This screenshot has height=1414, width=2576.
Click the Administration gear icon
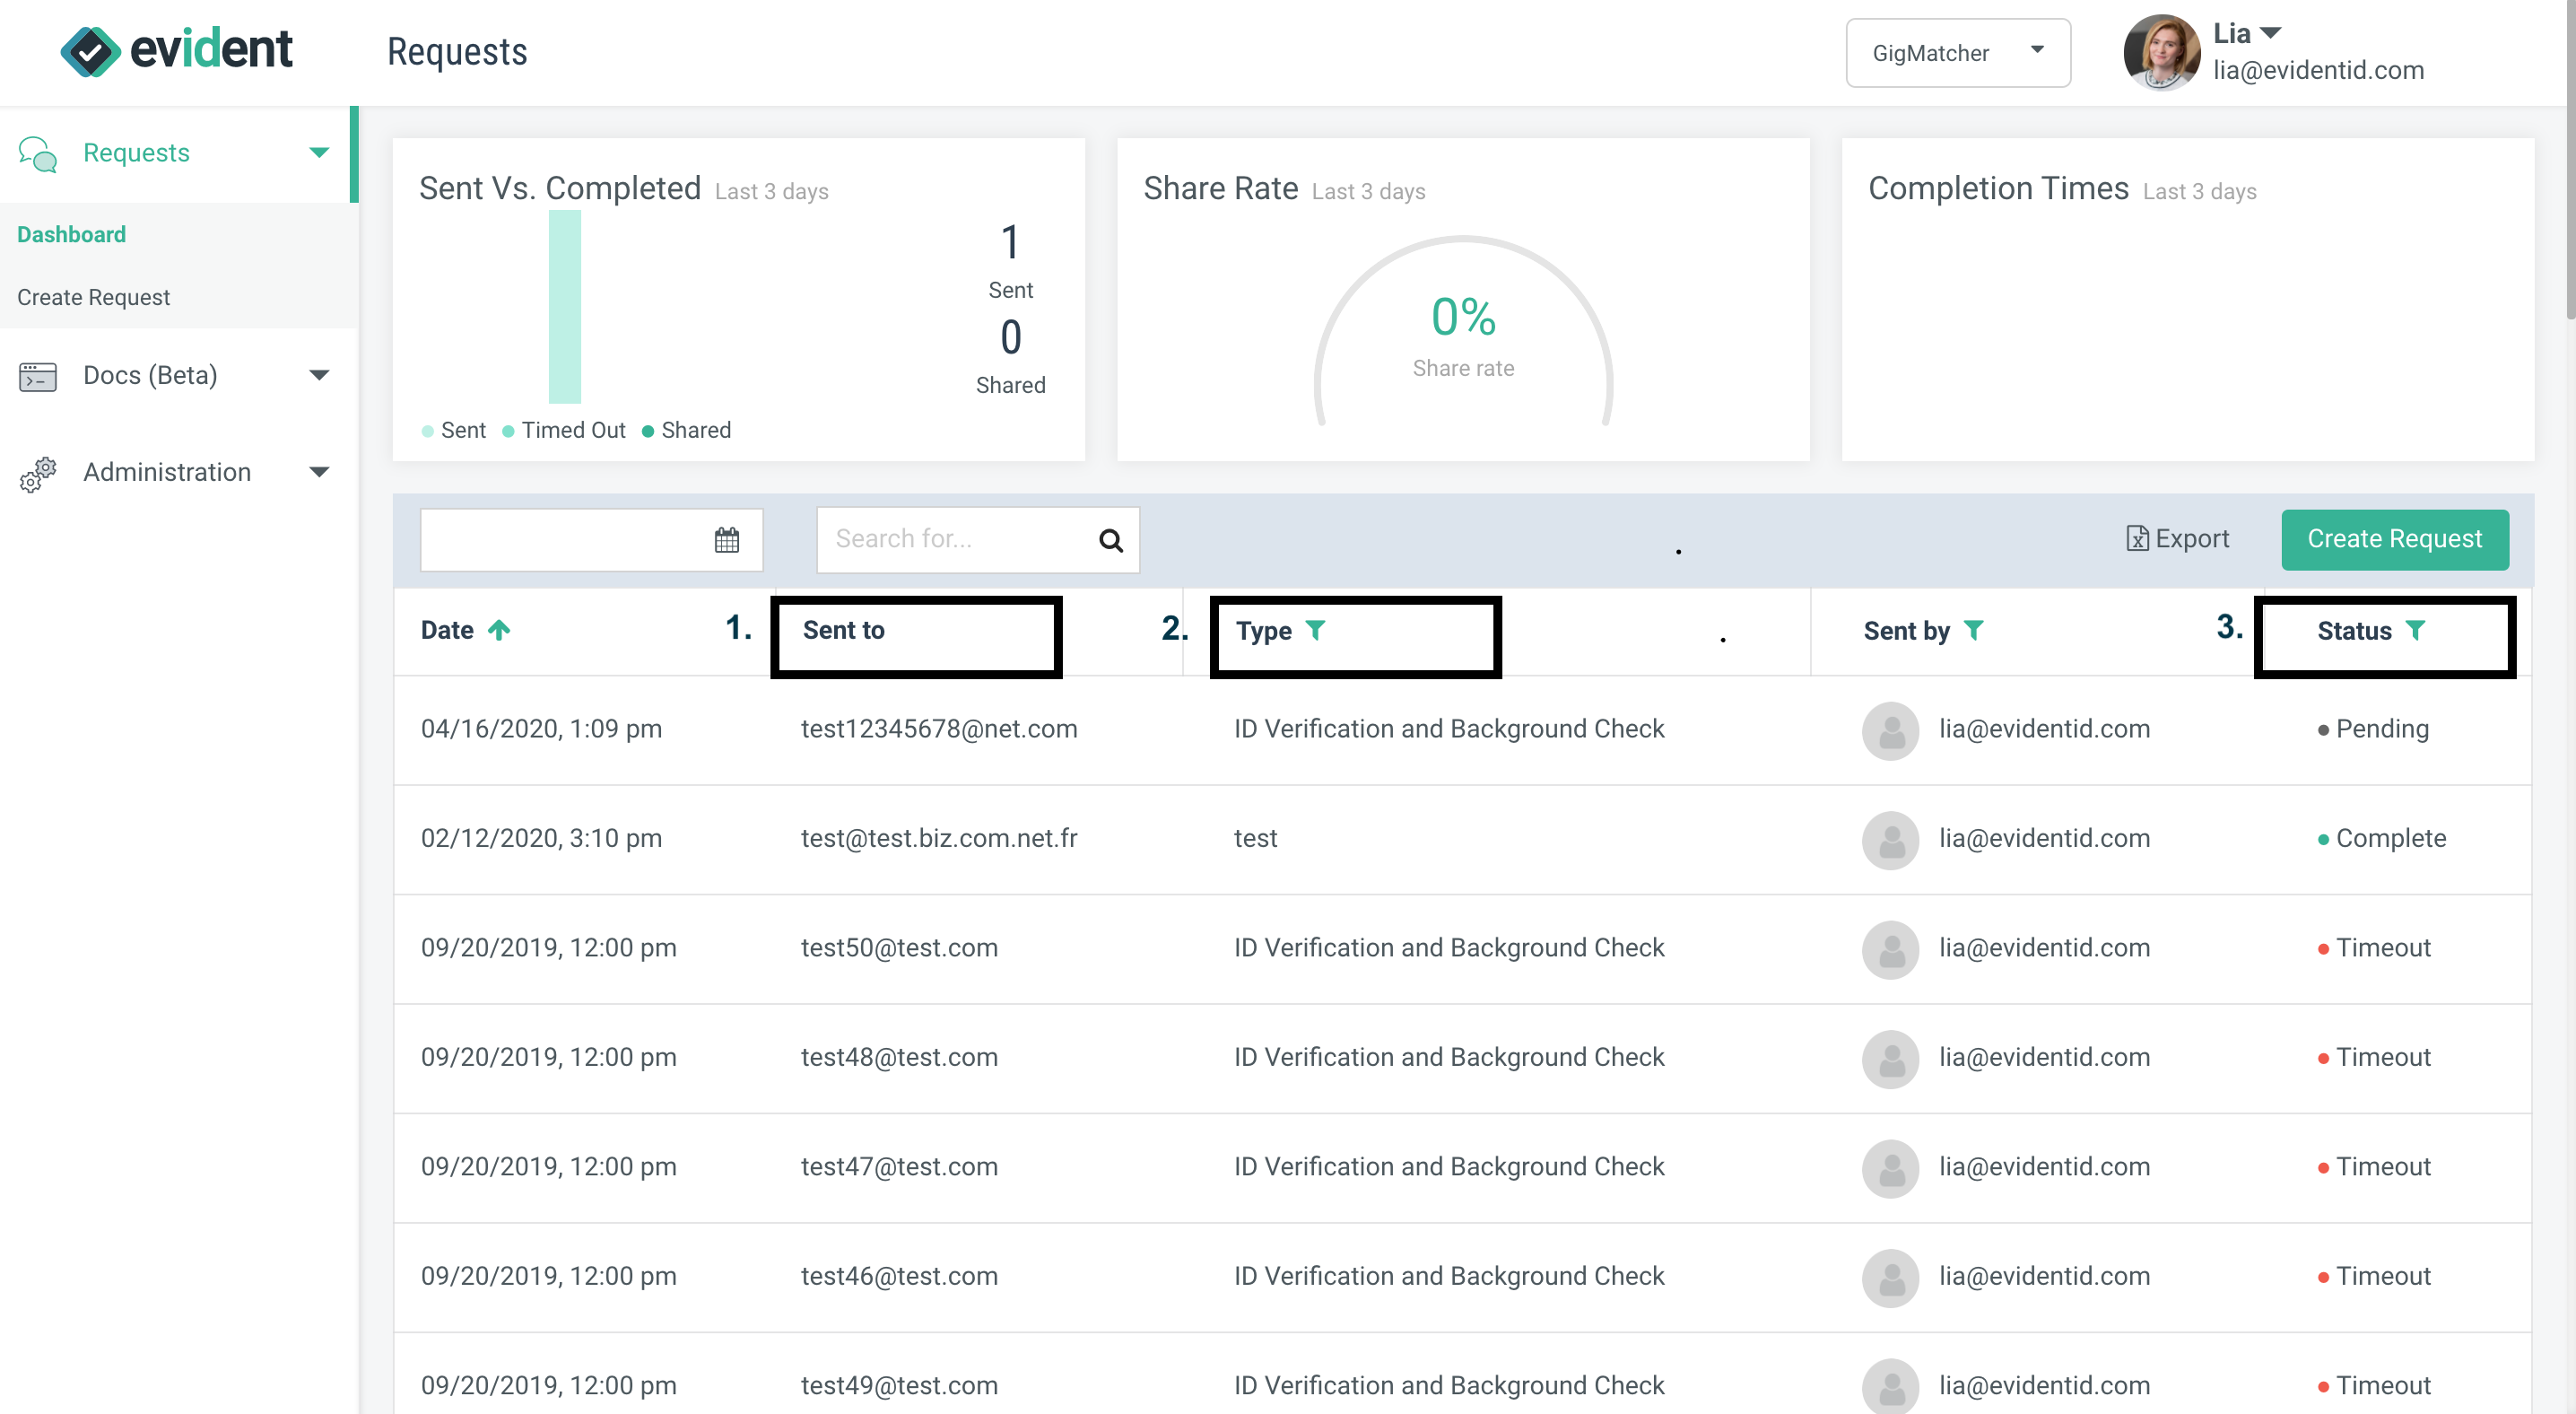[37, 474]
